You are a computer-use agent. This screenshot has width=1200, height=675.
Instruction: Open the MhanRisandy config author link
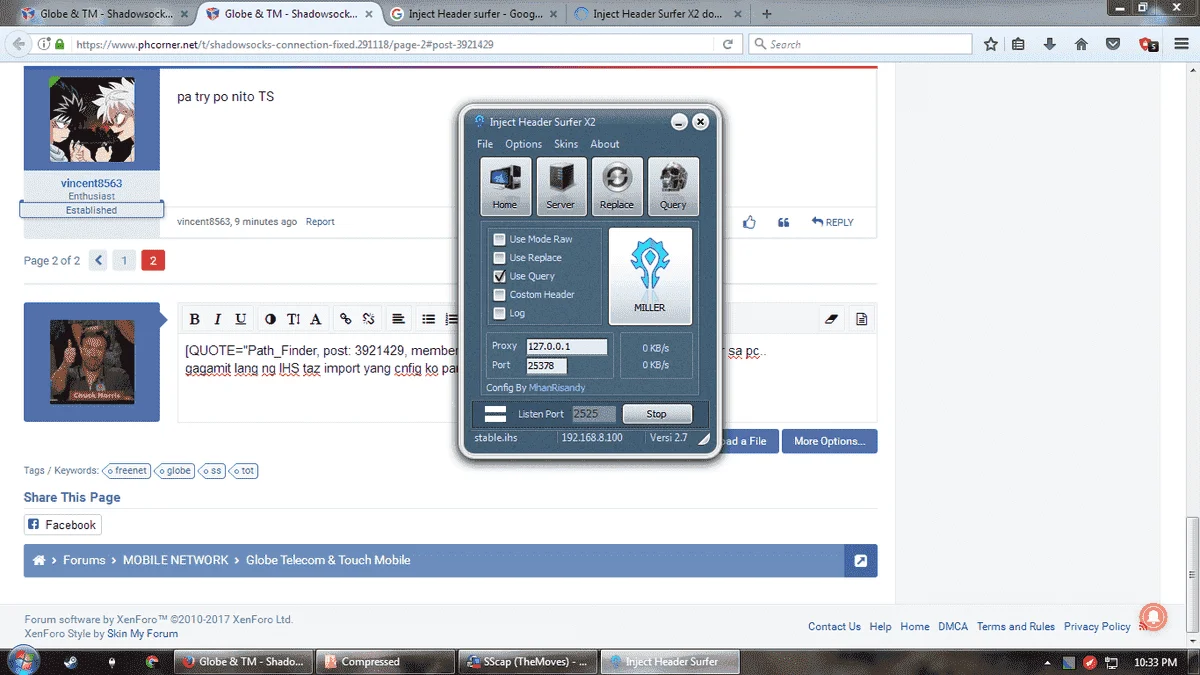[x=557, y=387]
